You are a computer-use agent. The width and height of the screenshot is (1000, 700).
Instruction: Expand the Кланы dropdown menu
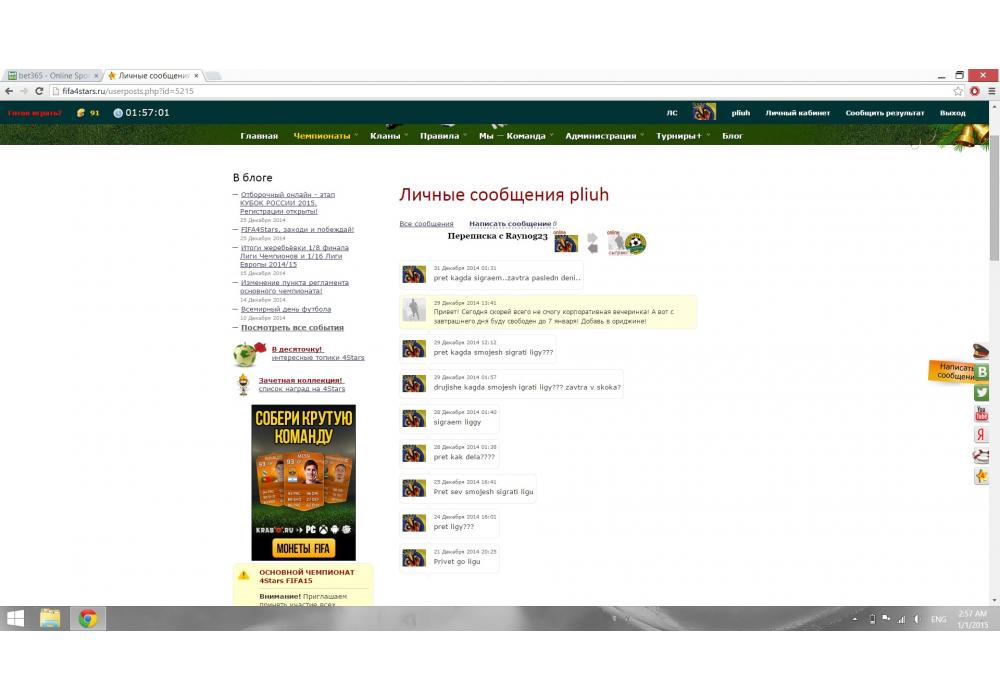coord(385,136)
